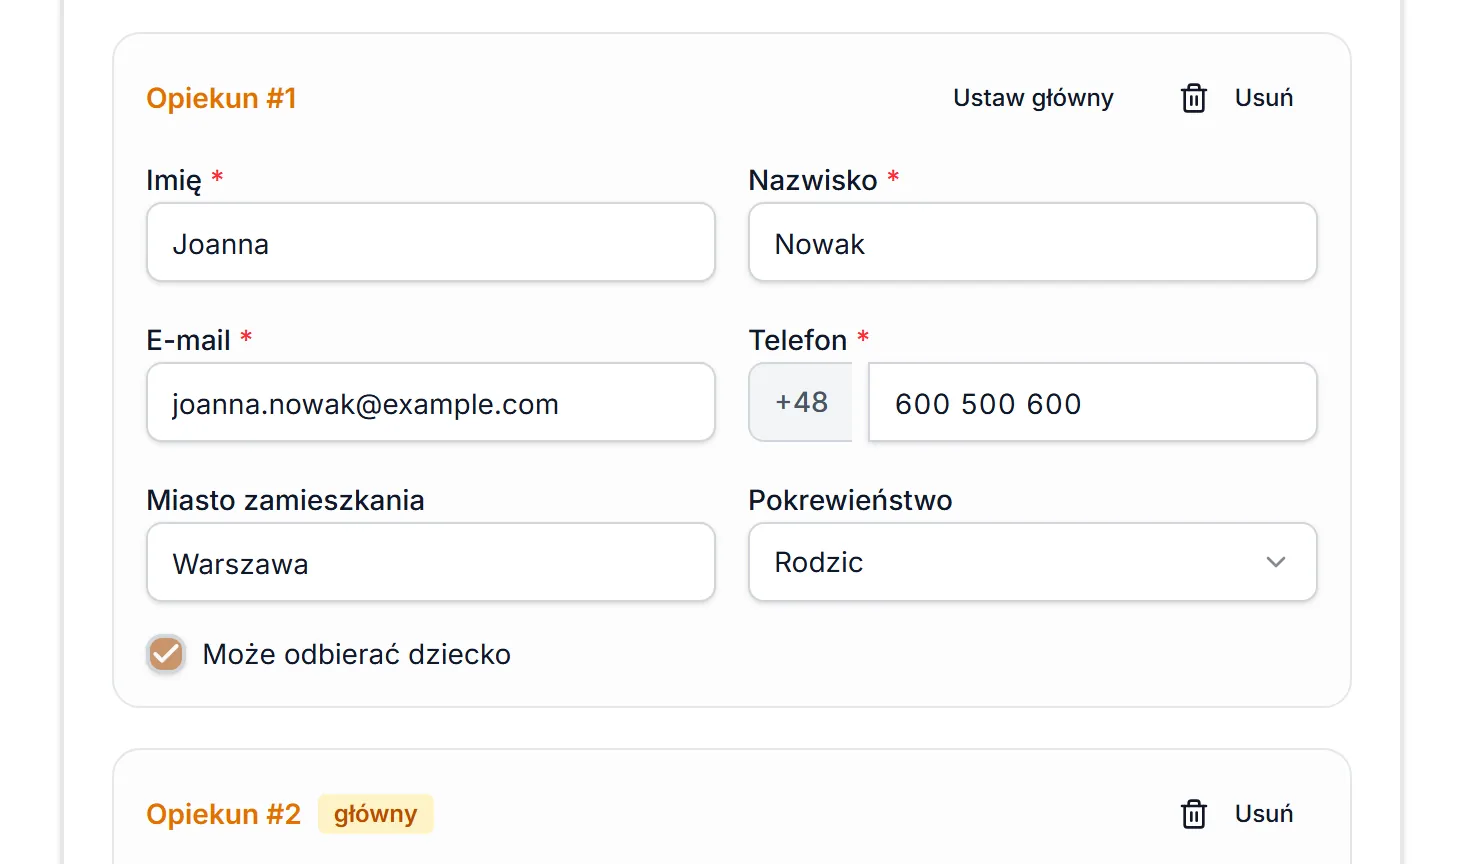Focus the Imię field containing Joanna

(x=431, y=242)
